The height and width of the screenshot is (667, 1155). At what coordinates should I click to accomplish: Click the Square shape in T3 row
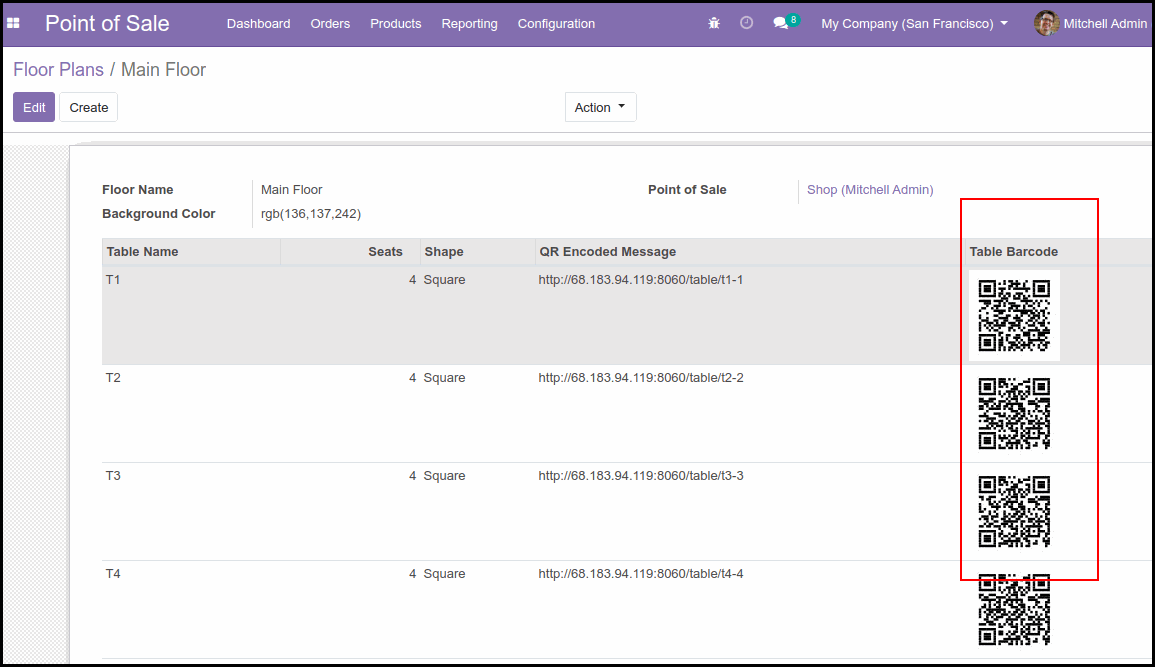click(444, 476)
